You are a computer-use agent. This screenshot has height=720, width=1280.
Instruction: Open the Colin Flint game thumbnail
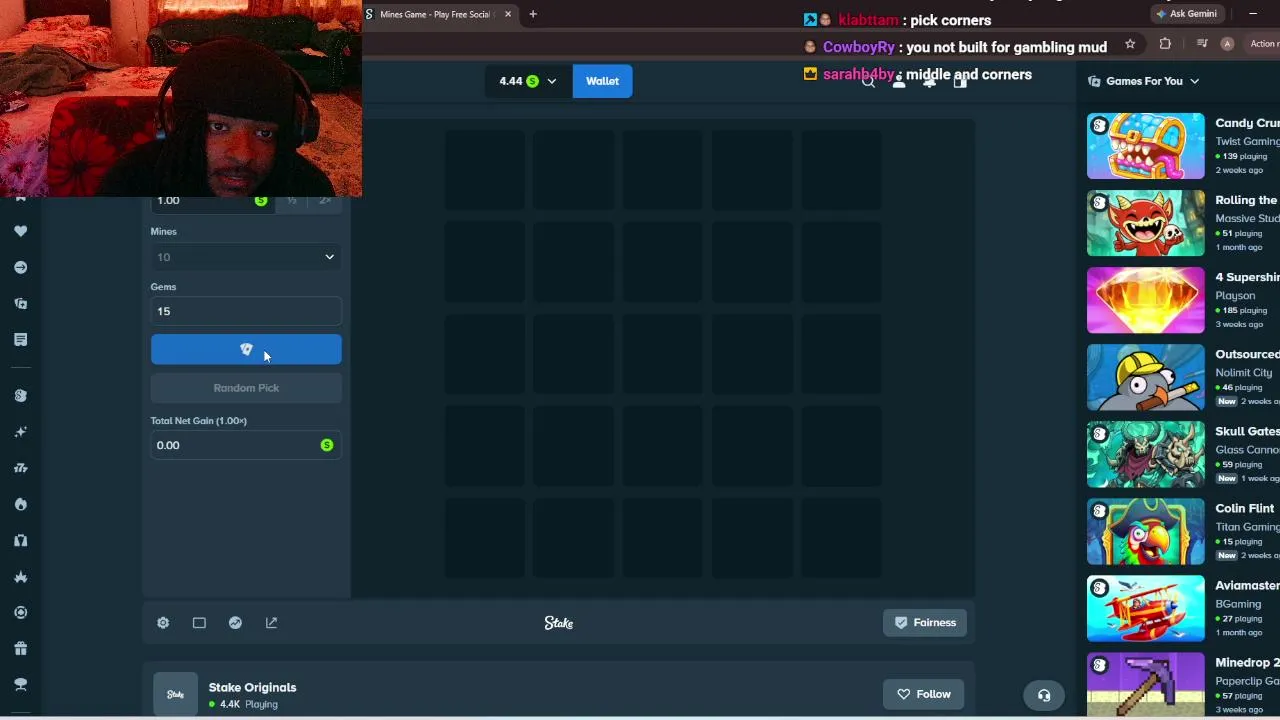(x=1146, y=531)
